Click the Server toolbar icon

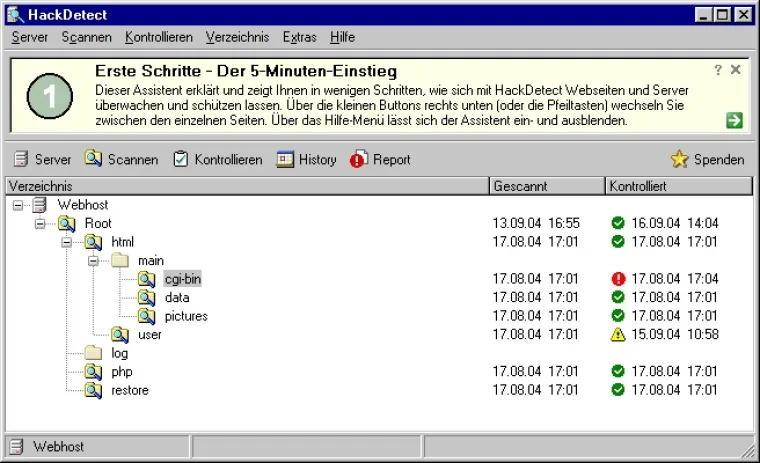(x=21, y=159)
